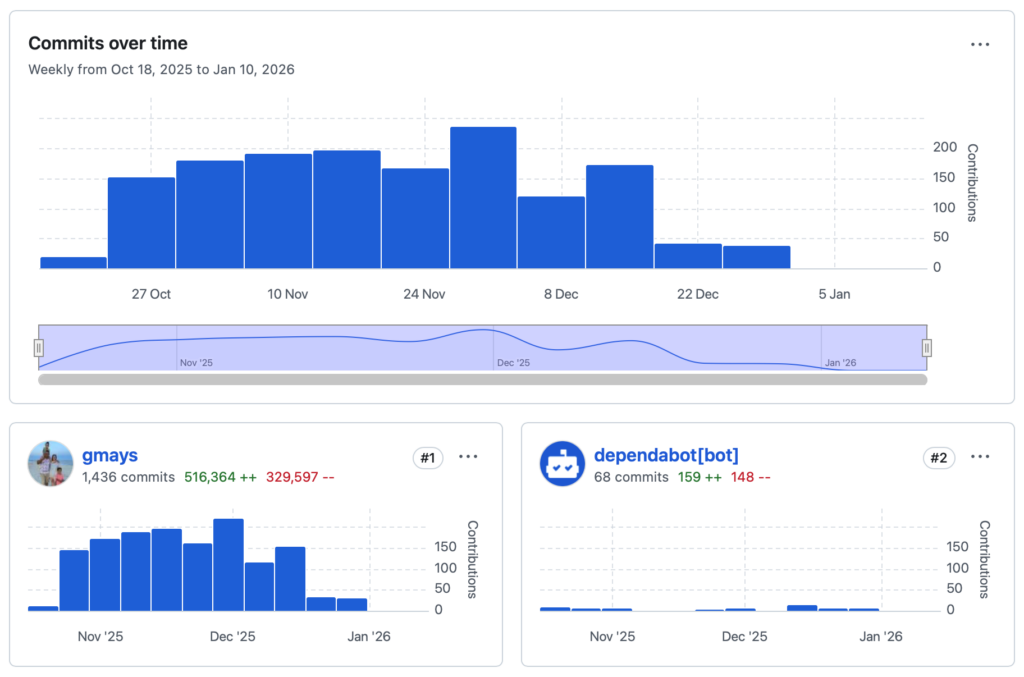The width and height of the screenshot is (1024, 677).
Task: Click the #1 rank badge
Action: pos(427,458)
